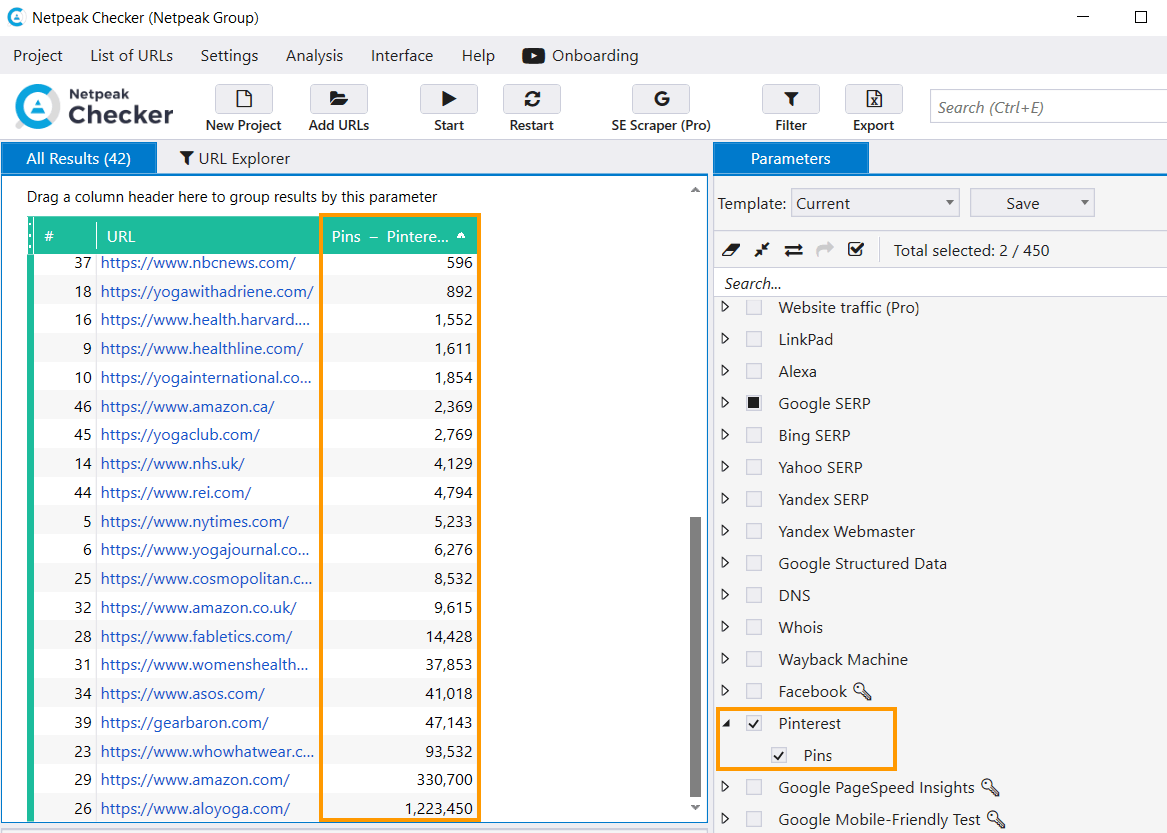This screenshot has height=833, width=1167.
Task: Expand the Google Structured Data group
Action: (x=726, y=563)
